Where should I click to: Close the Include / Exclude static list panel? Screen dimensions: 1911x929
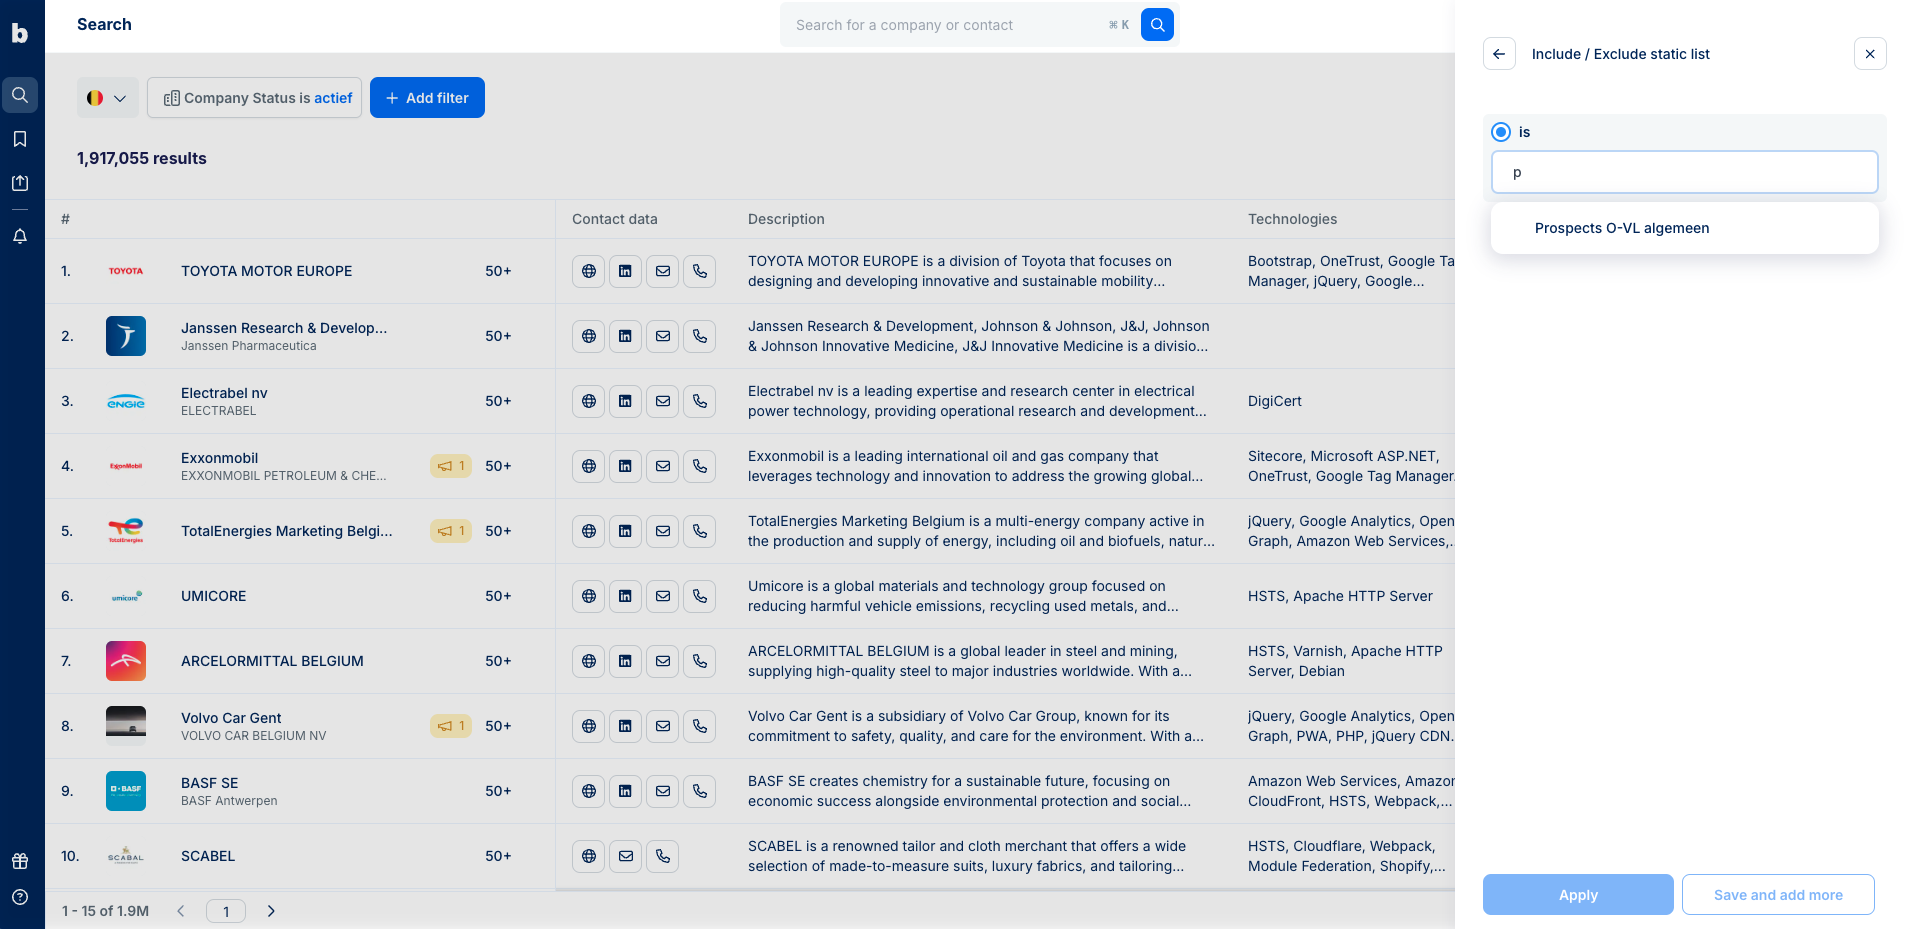(x=1870, y=54)
